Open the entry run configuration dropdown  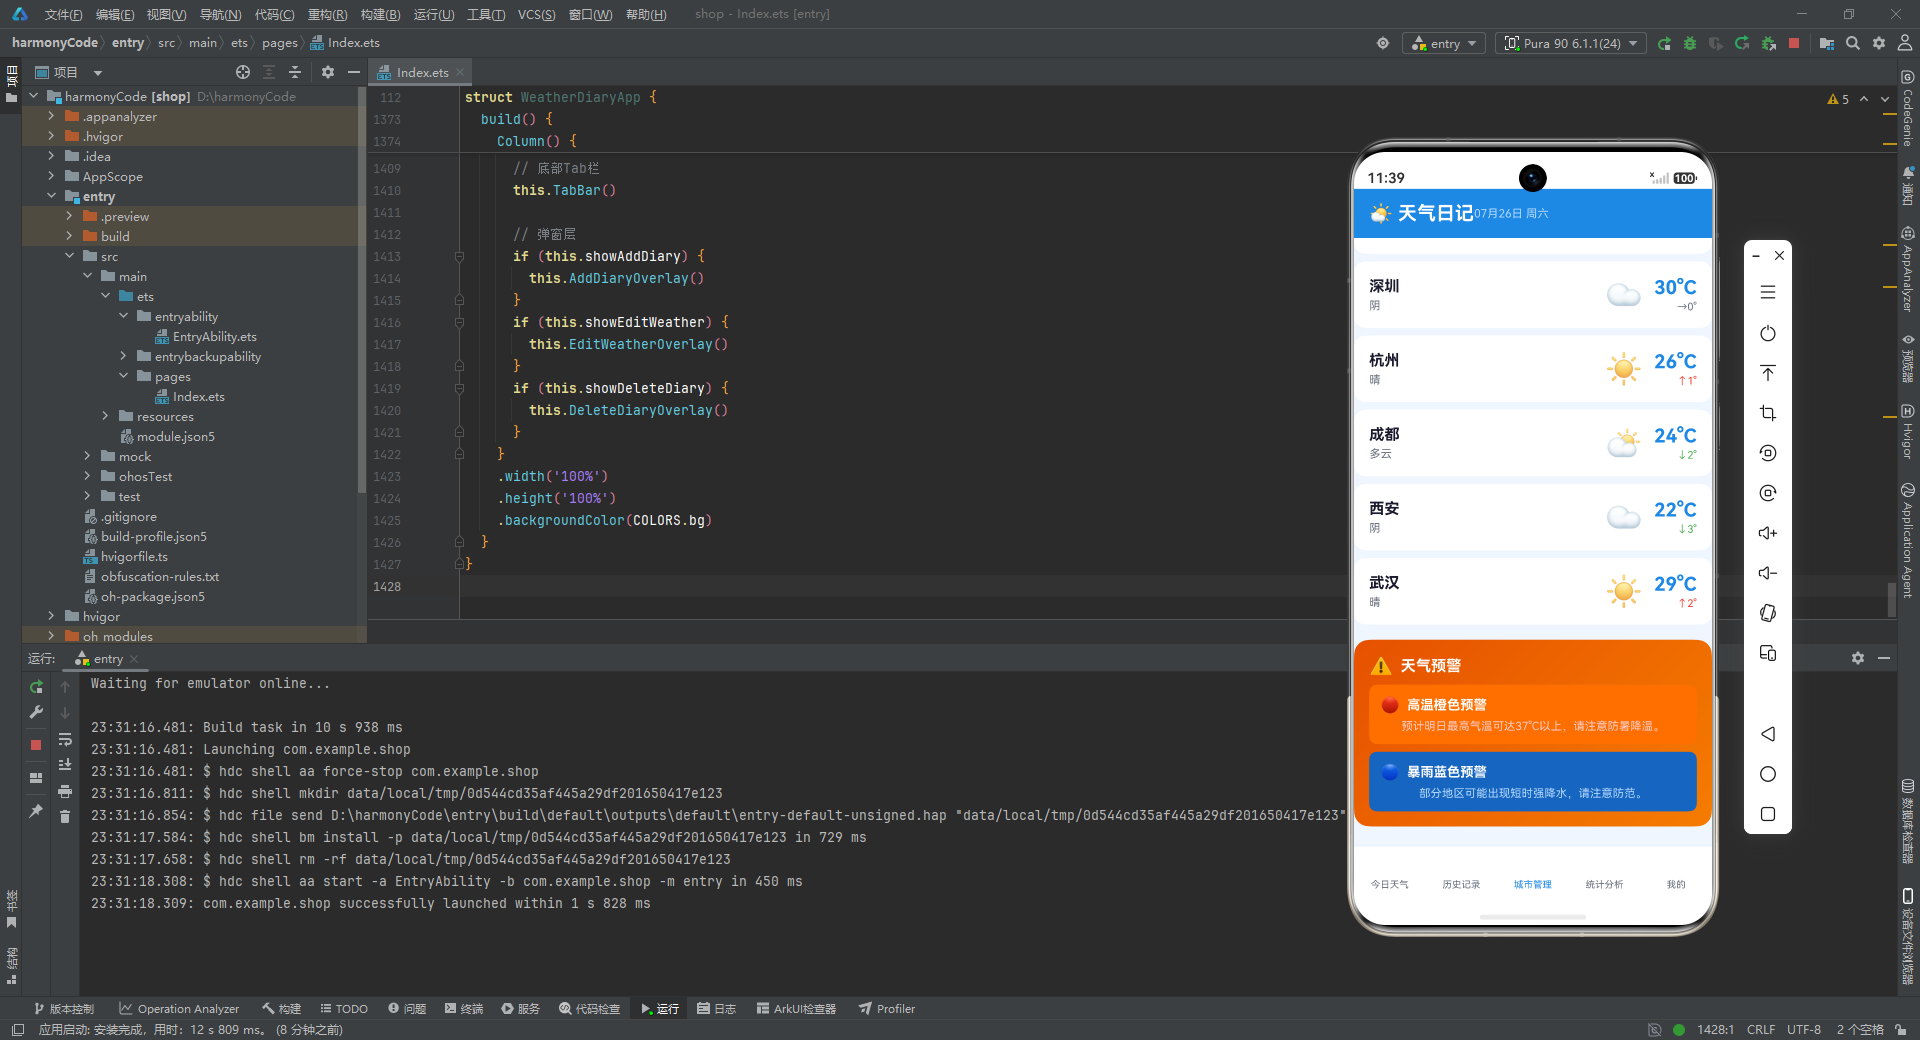(x=1444, y=43)
